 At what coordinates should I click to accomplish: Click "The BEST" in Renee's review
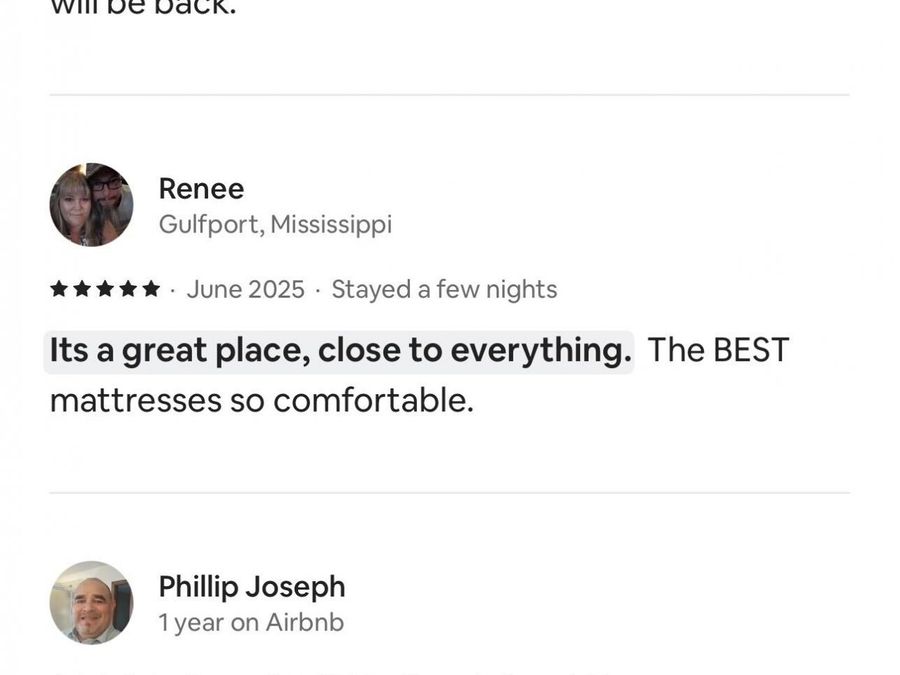point(718,351)
